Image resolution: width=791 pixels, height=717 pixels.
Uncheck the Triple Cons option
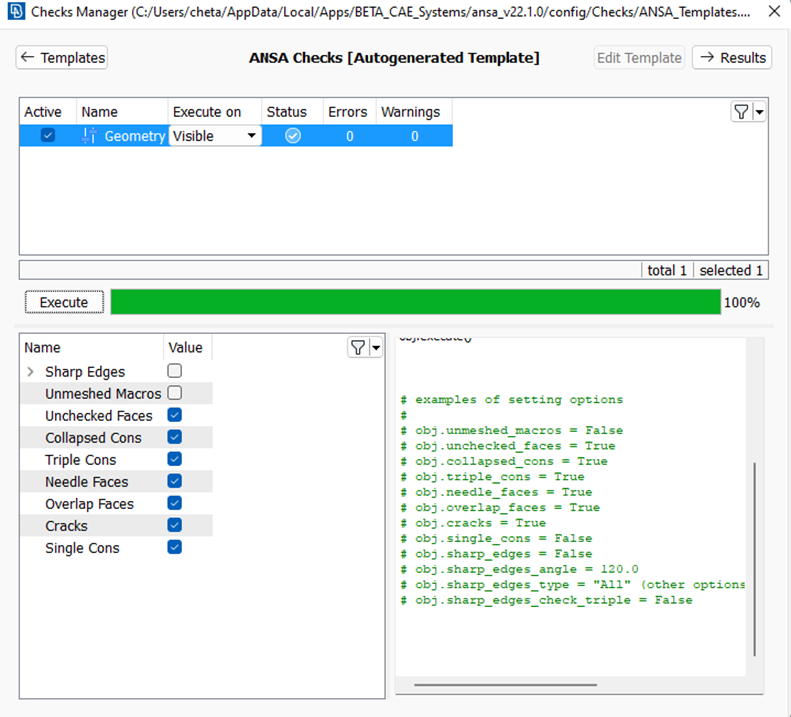pos(175,459)
